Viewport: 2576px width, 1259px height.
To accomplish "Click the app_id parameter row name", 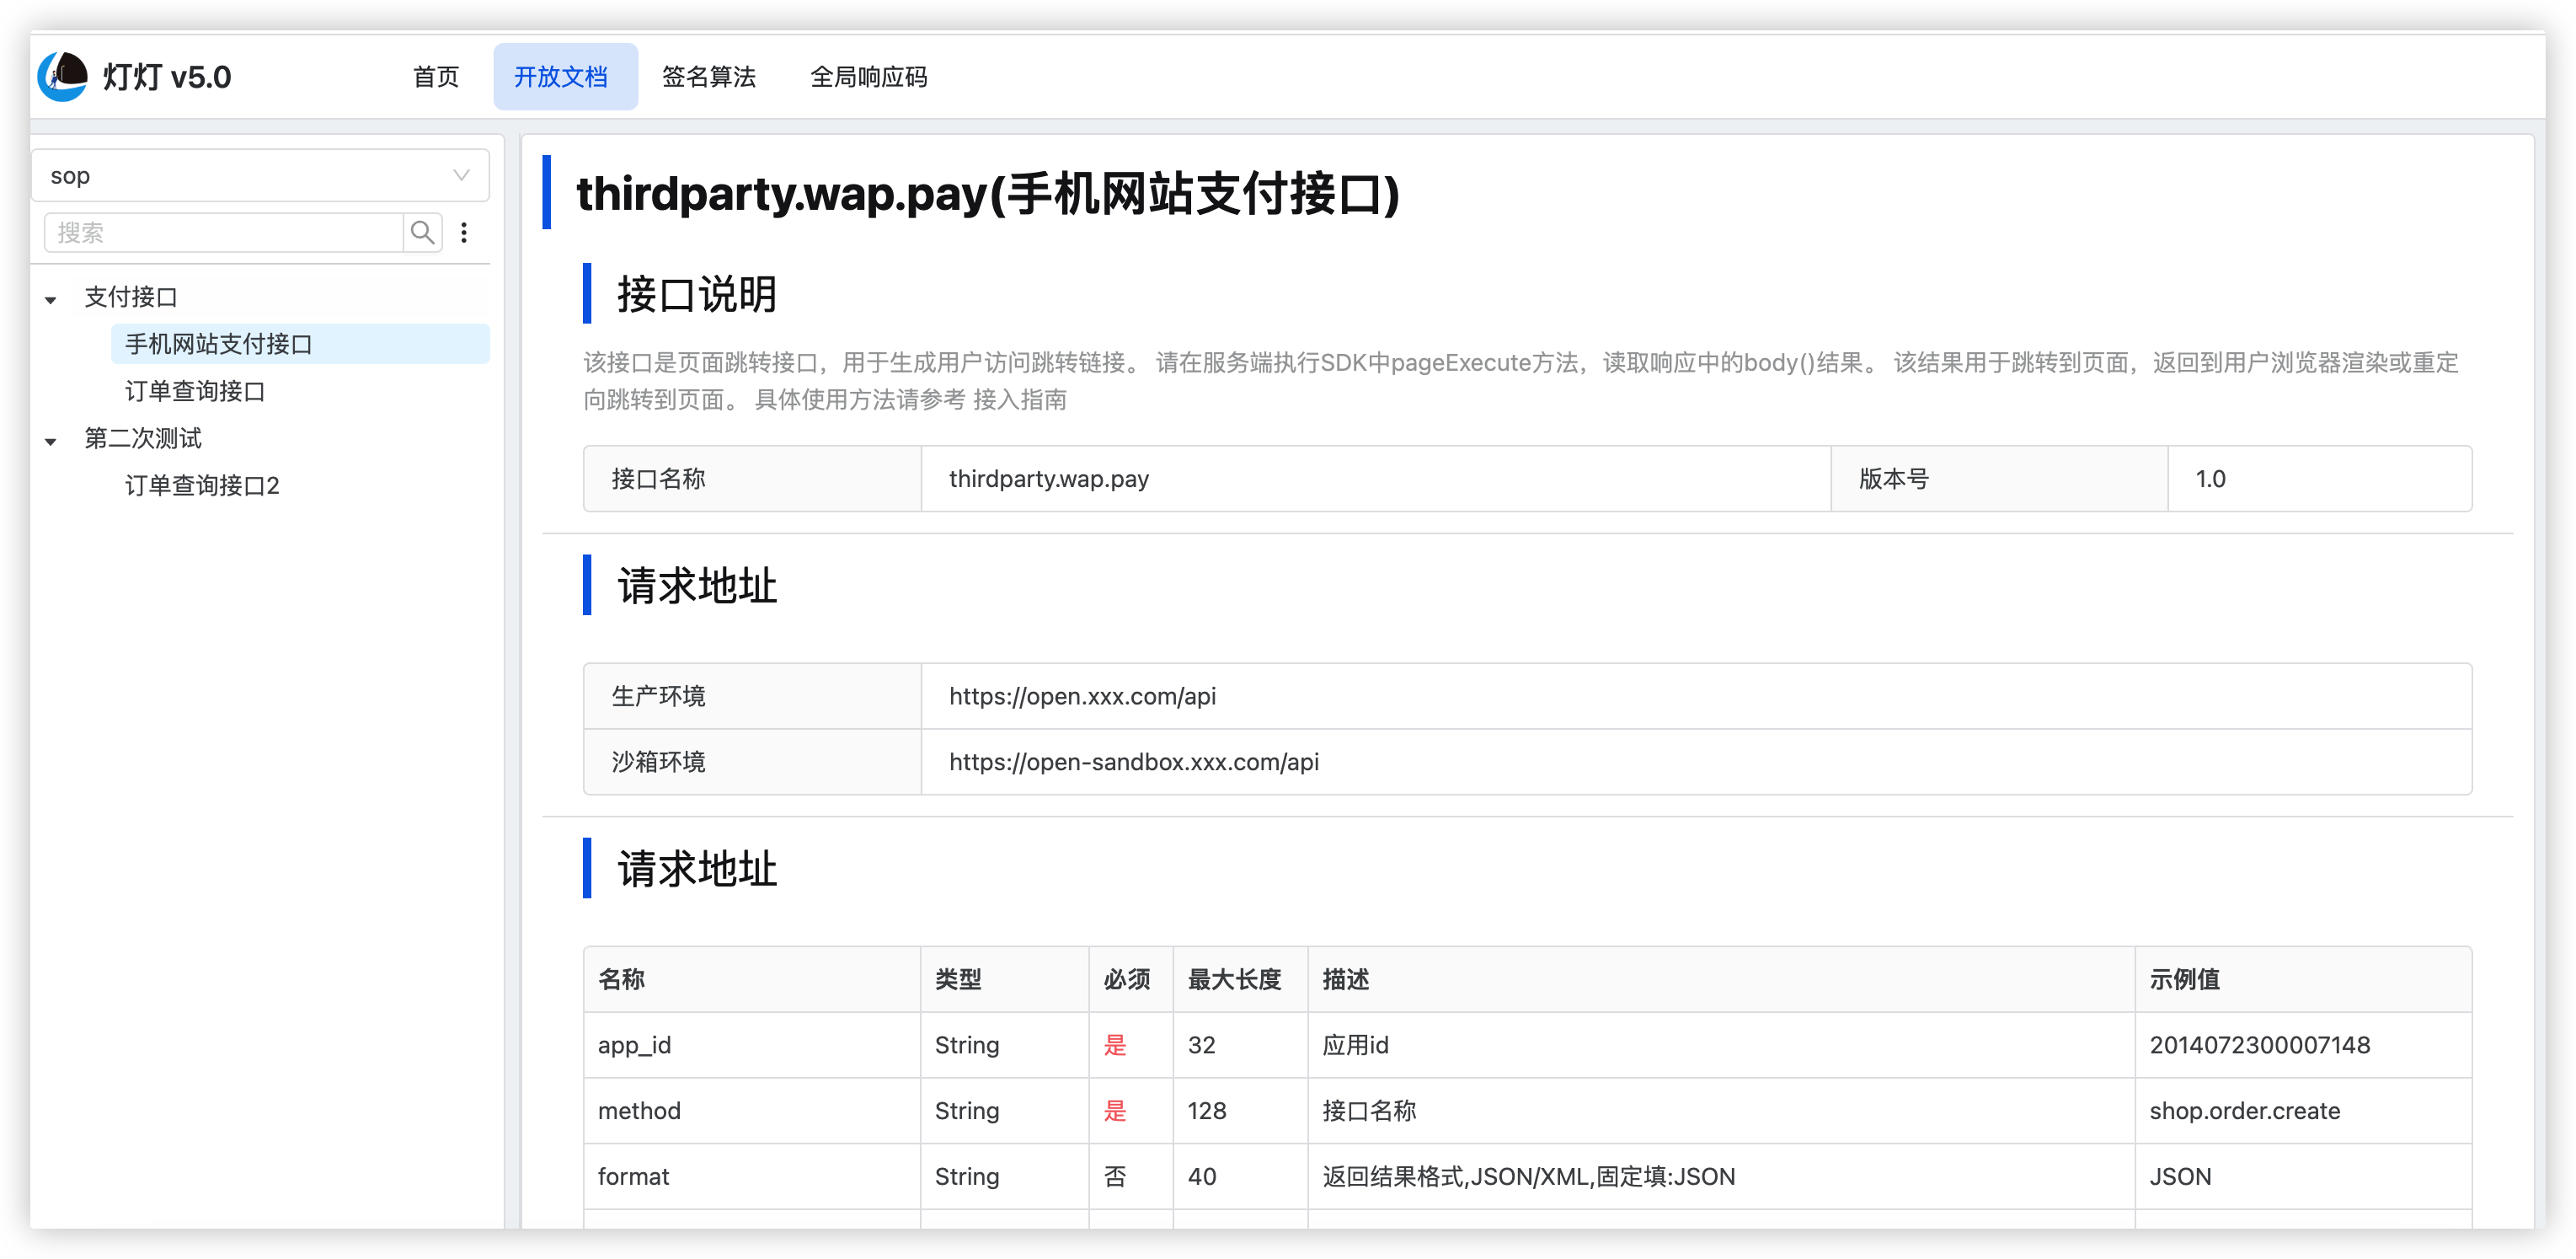I will (634, 1045).
